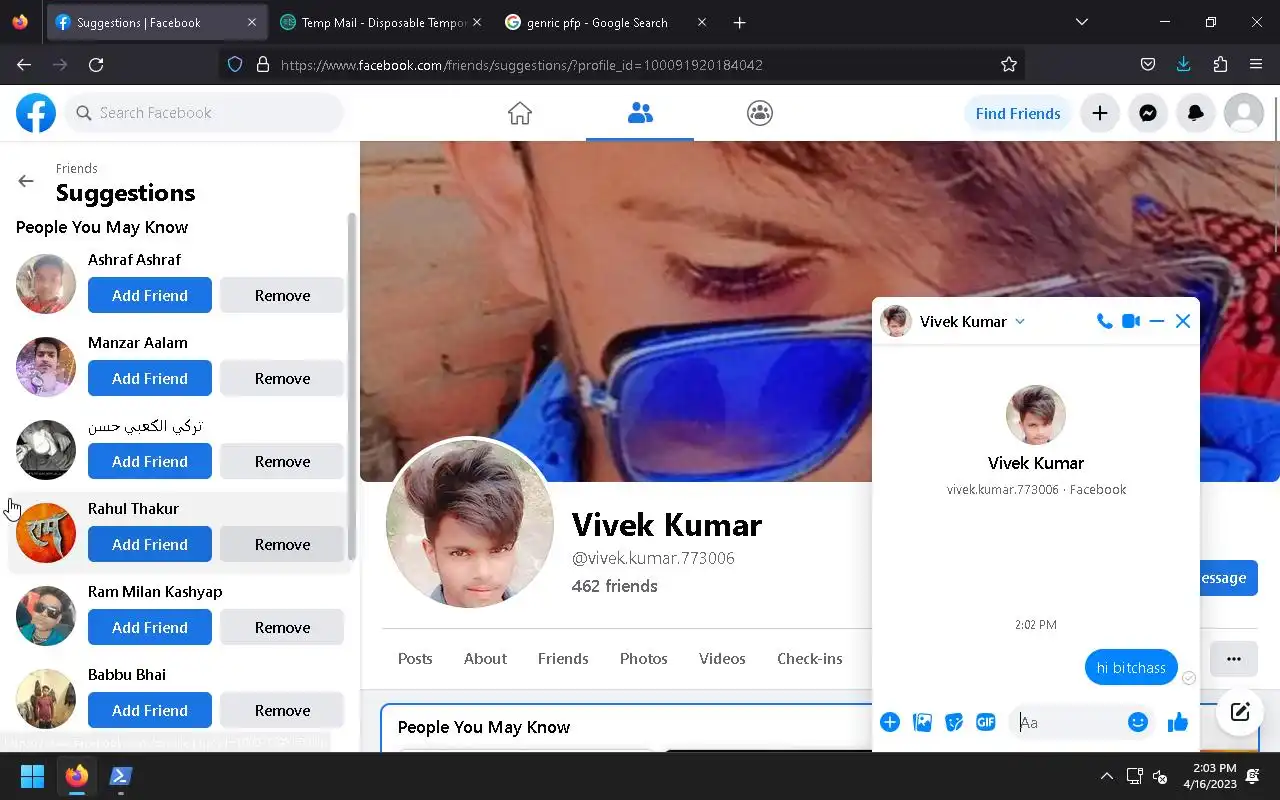This screenshot has height=800, width=1280.
Task: Remove the Manzar Aalam suggestion
Action: (282, 378)
